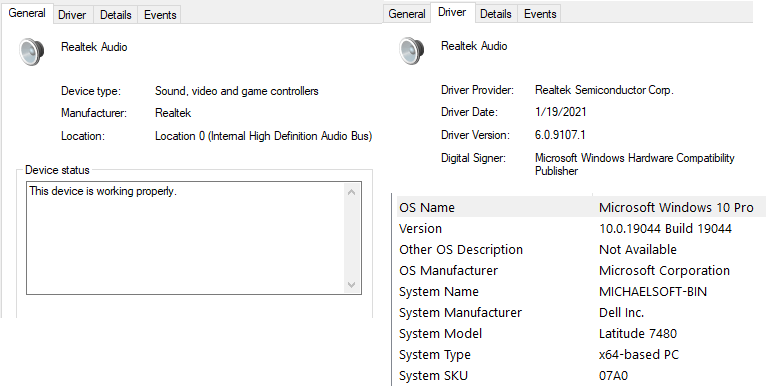This screenshot has height=386, width=766.
Task: Click the 'Realtek' manufacturer value
Action: pos(173,113)
